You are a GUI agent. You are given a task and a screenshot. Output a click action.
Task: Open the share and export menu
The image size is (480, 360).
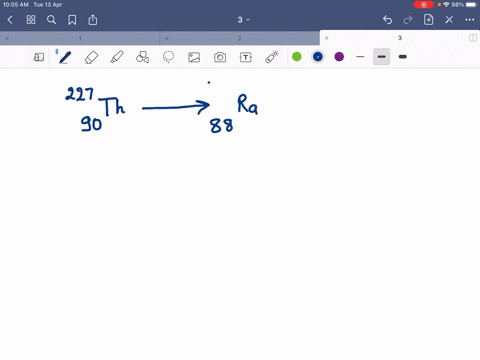(93, 20)
